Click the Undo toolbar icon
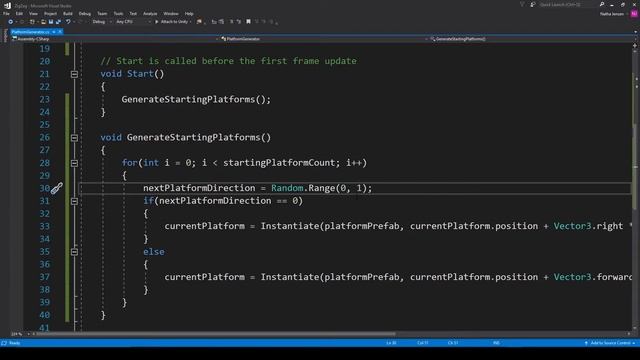640x360 pixels. tap(68, 22)
